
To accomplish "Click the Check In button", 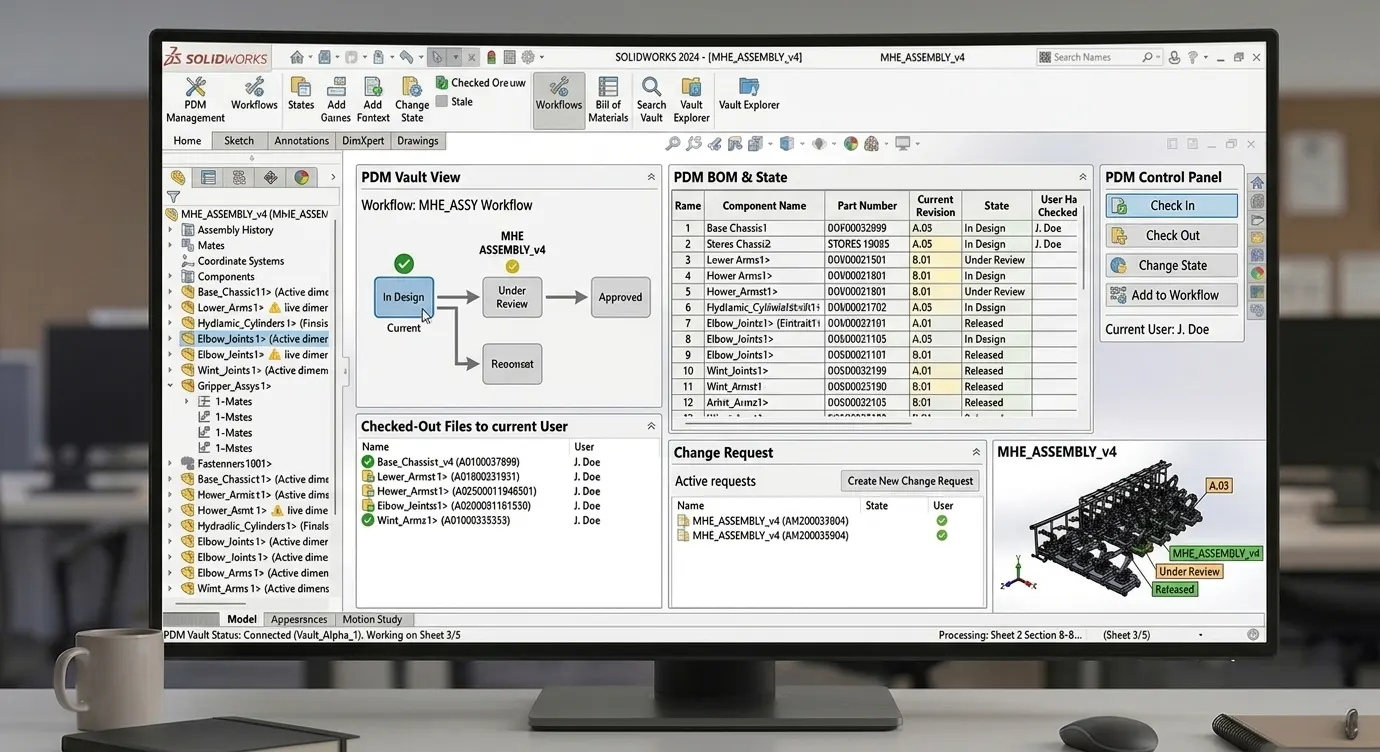I will click(x=1171, y=206).
